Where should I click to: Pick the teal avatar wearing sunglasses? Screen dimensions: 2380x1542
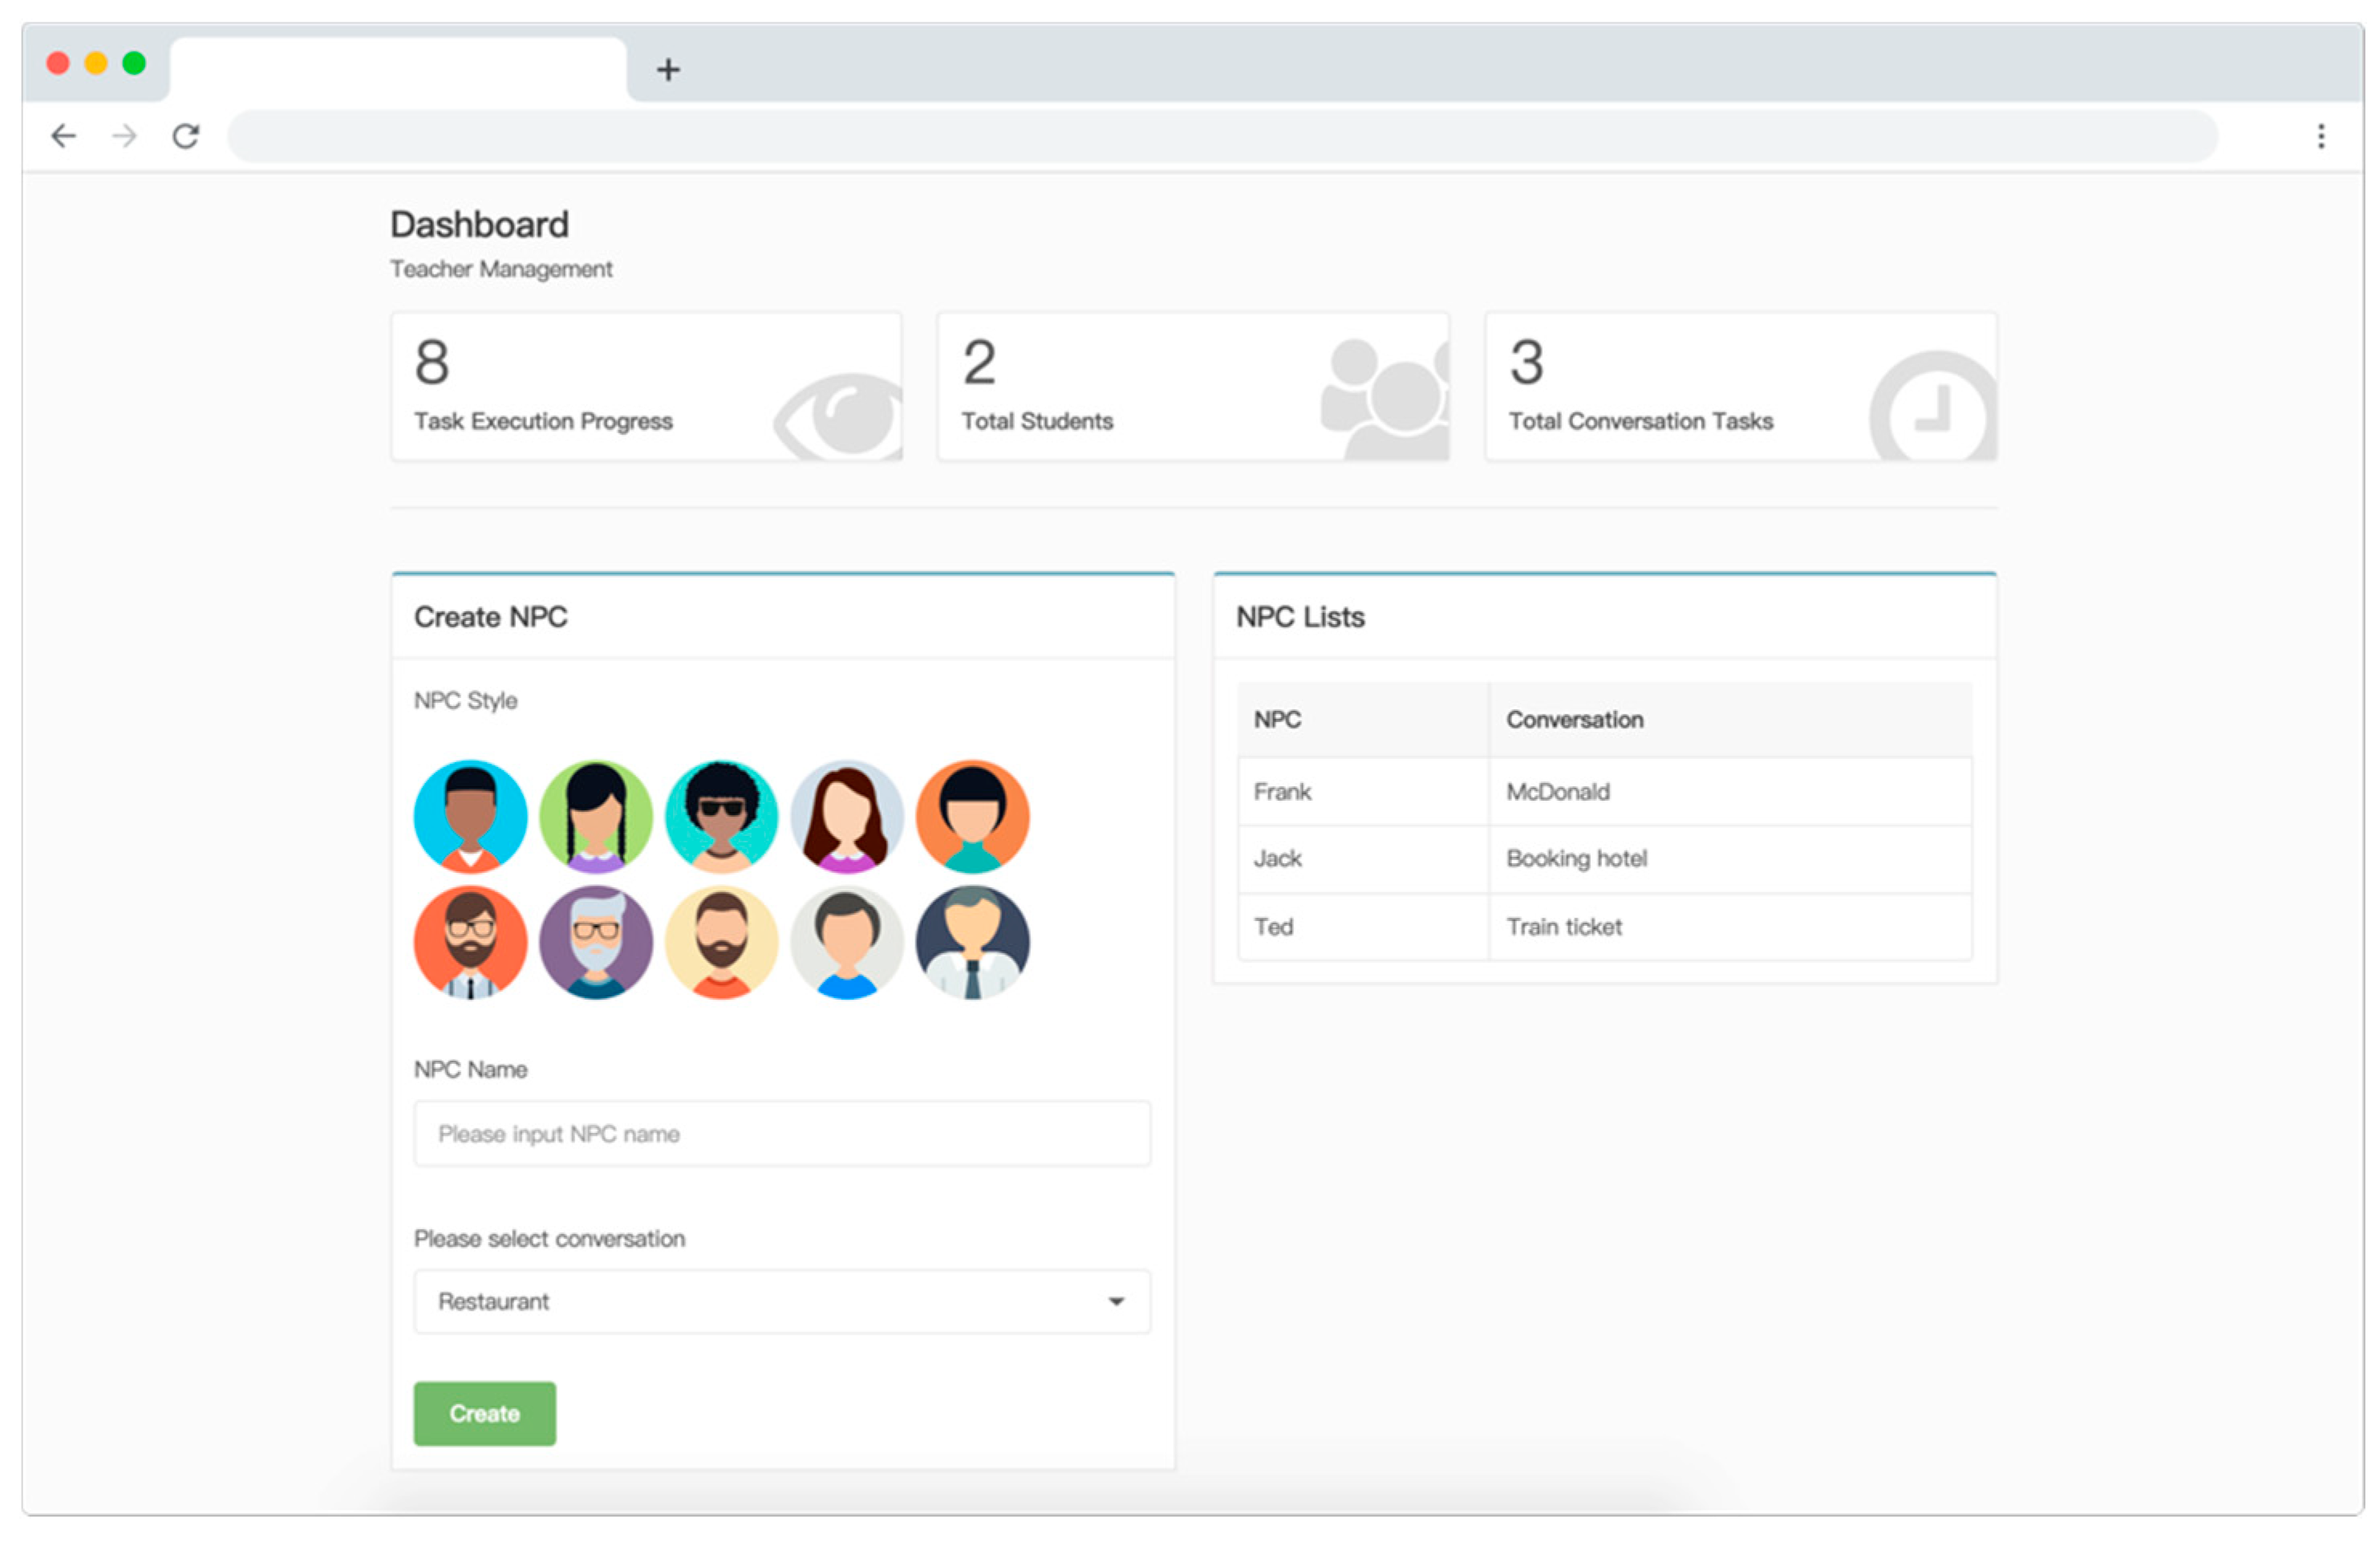[721, 816]
